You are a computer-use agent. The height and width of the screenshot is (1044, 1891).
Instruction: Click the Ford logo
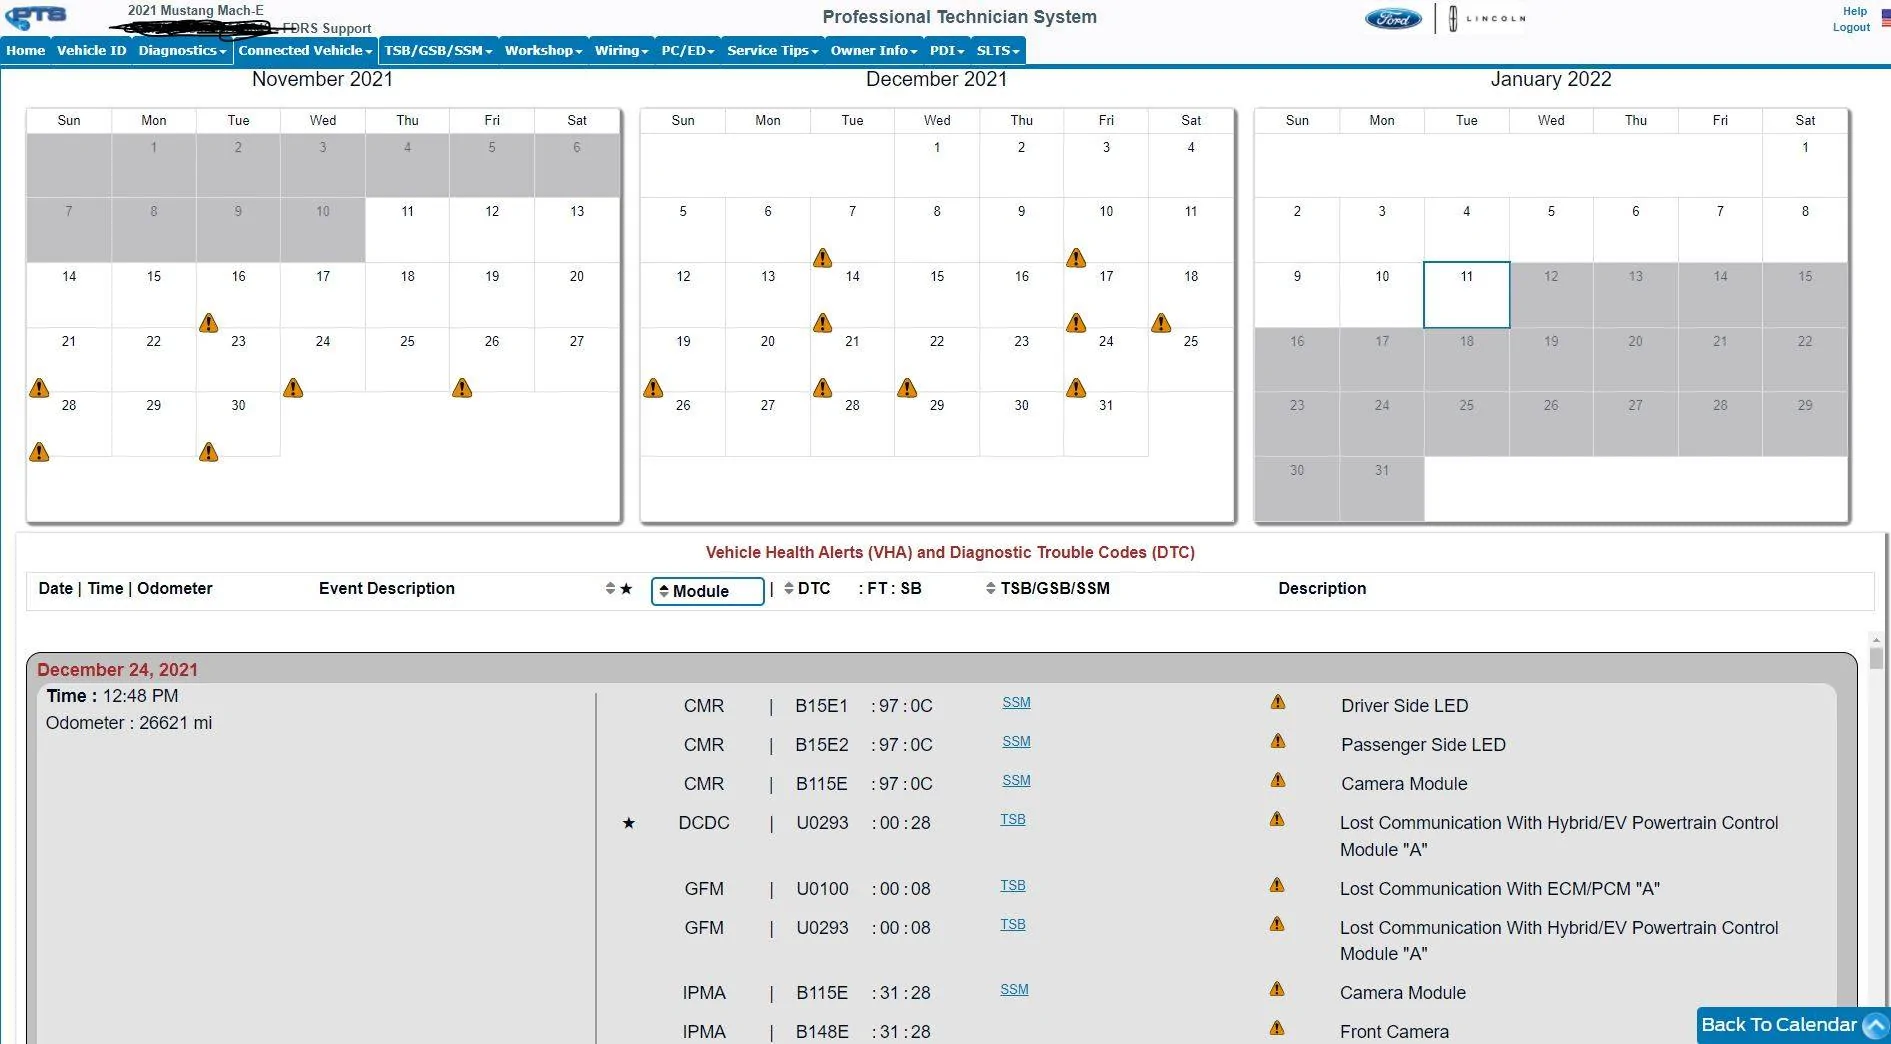coord(1393,19)
